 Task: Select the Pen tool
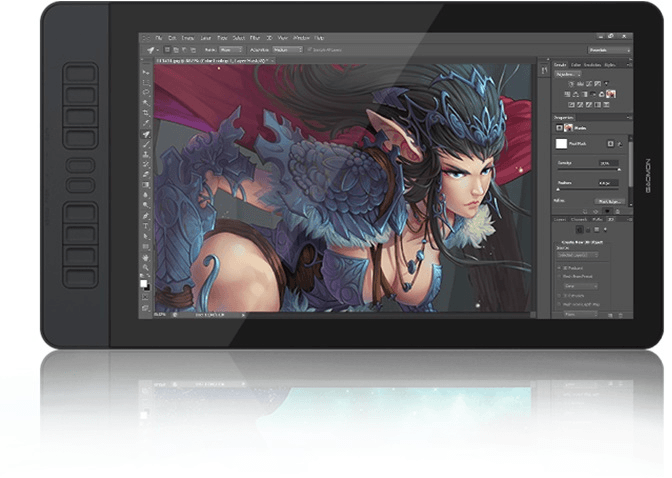tap(146, 216)
